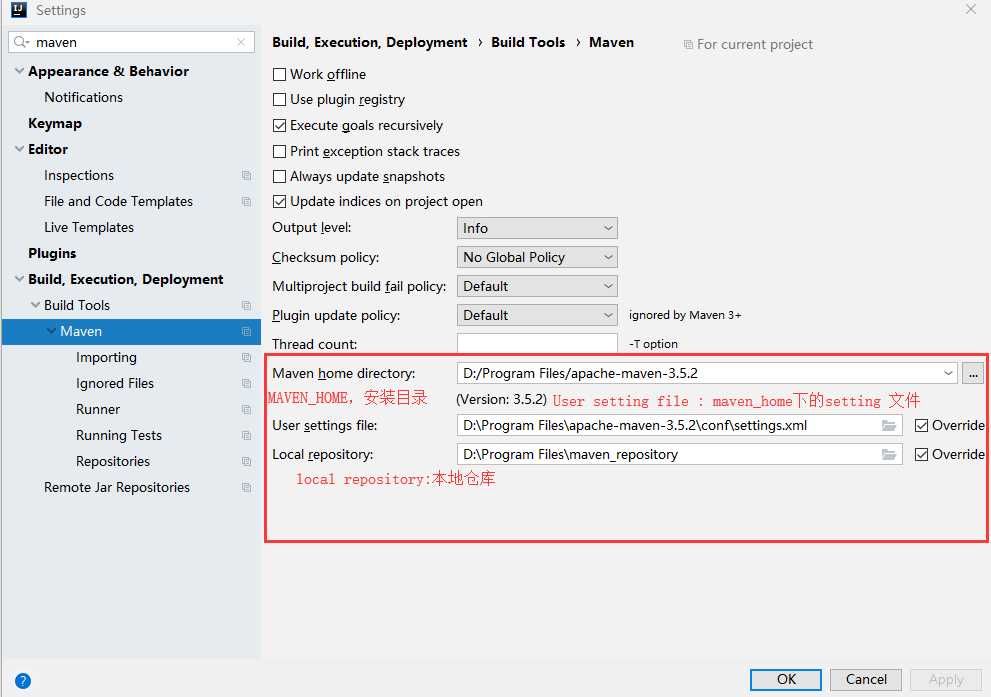Clear the maven search text
This screenshot has height=697, width=991.
click(241, 43)
